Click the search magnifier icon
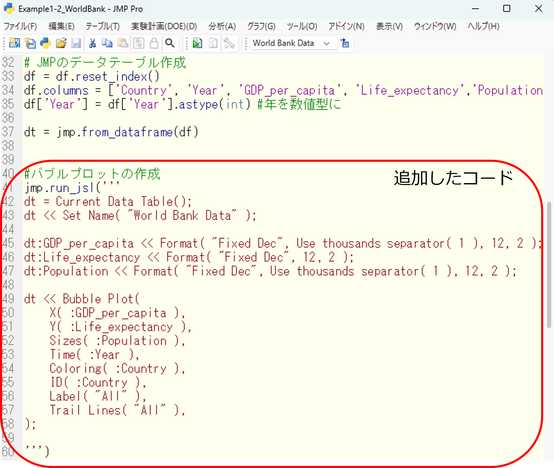This screenshot has height=468, width=554. 170,43
